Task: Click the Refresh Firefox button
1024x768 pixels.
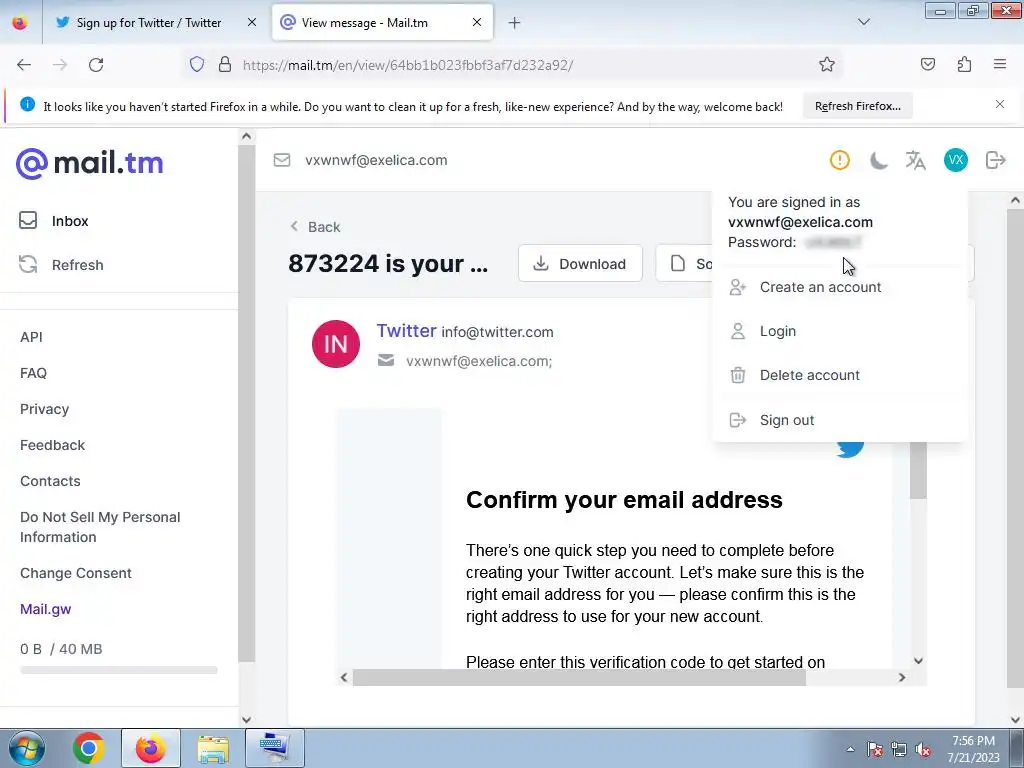Action: [857, 106]
